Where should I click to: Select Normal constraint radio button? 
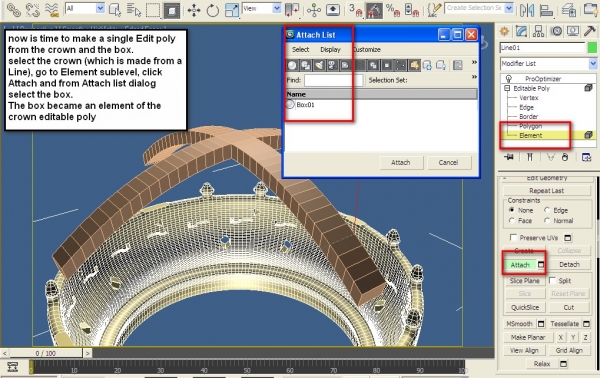click(547, 220)
